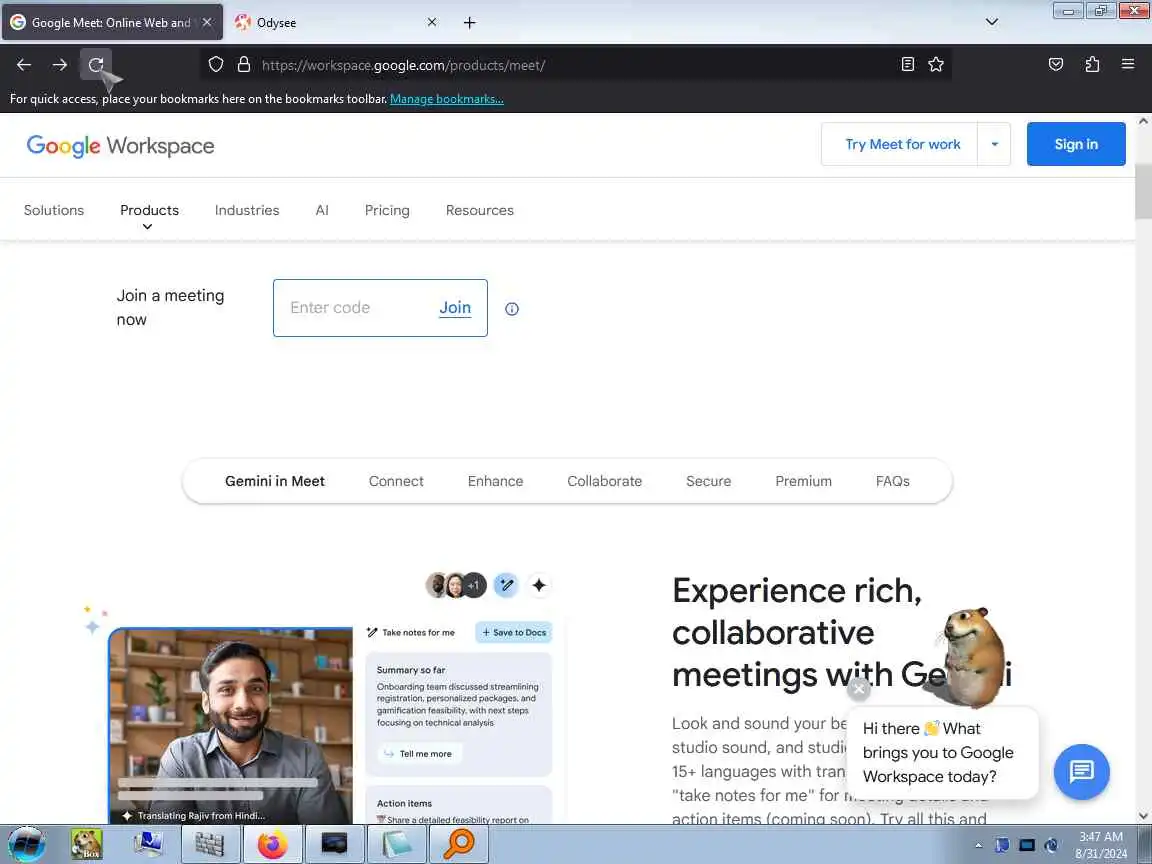Click the Sign in button
Viewport: 1152px width, 864px height.
click(1076, 144)
